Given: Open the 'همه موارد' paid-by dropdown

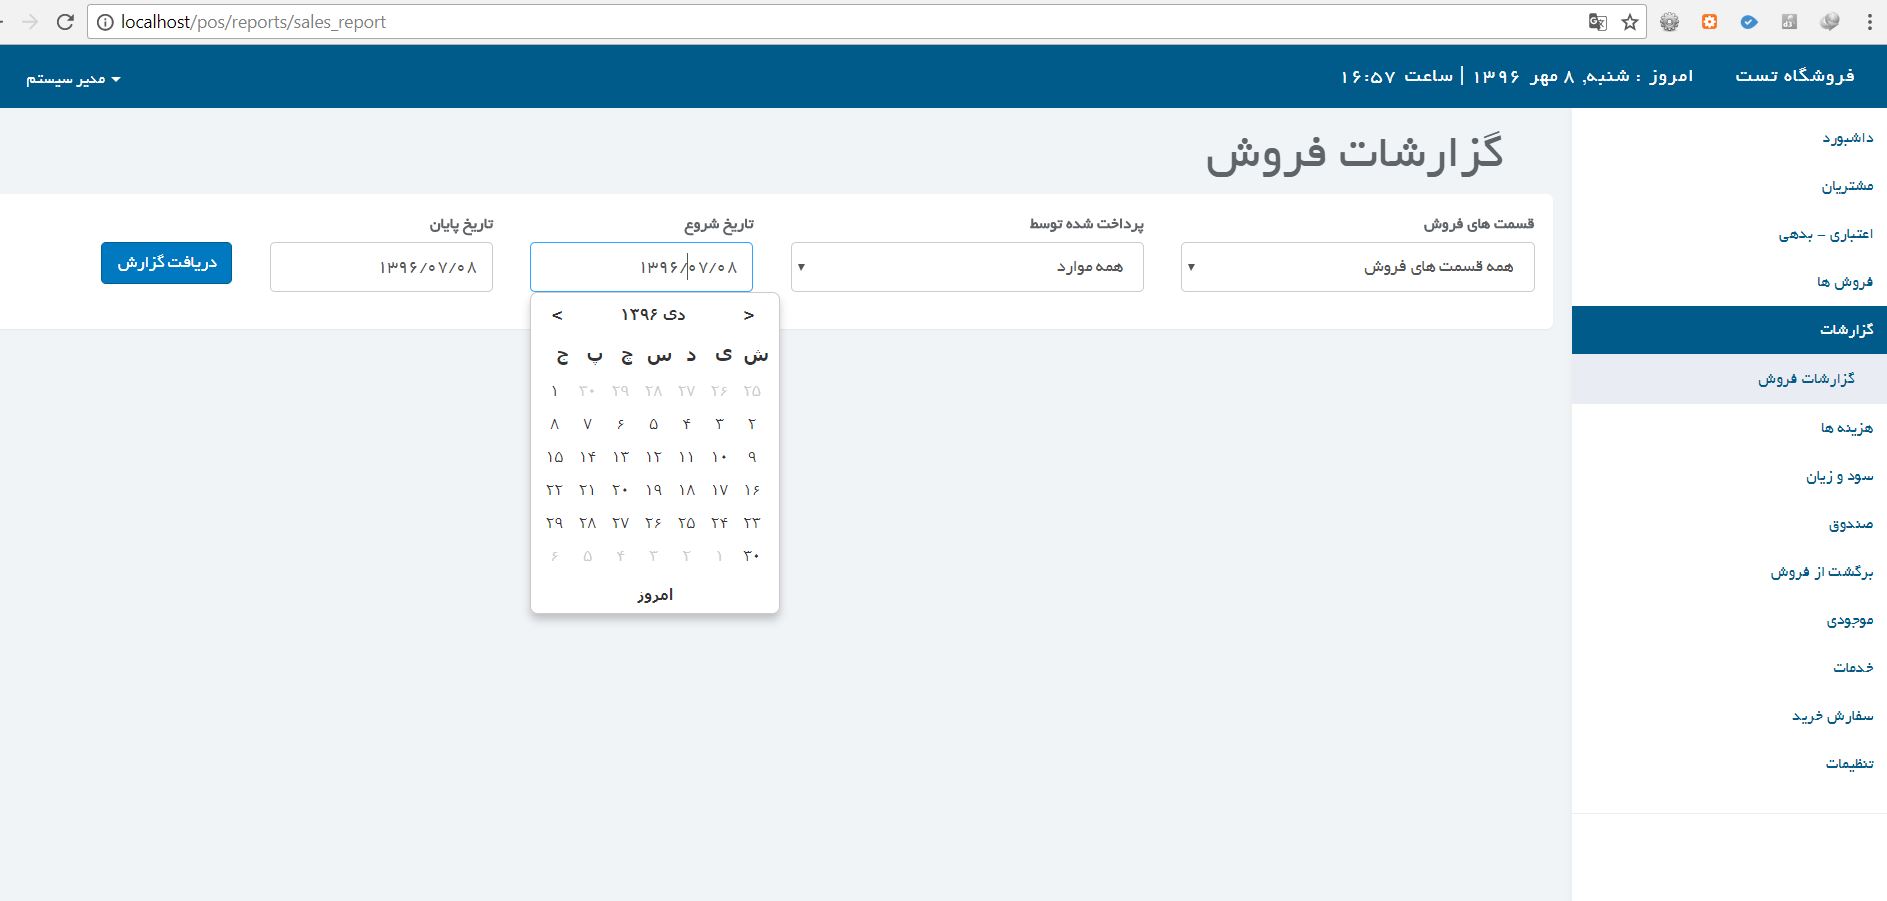Looking at the screenshot, I should pos(967,267).
